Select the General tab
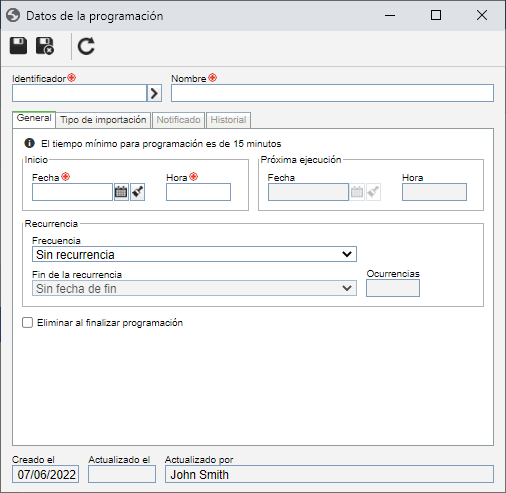The width and height of the screenshot is (506, 493). point(34,119)
